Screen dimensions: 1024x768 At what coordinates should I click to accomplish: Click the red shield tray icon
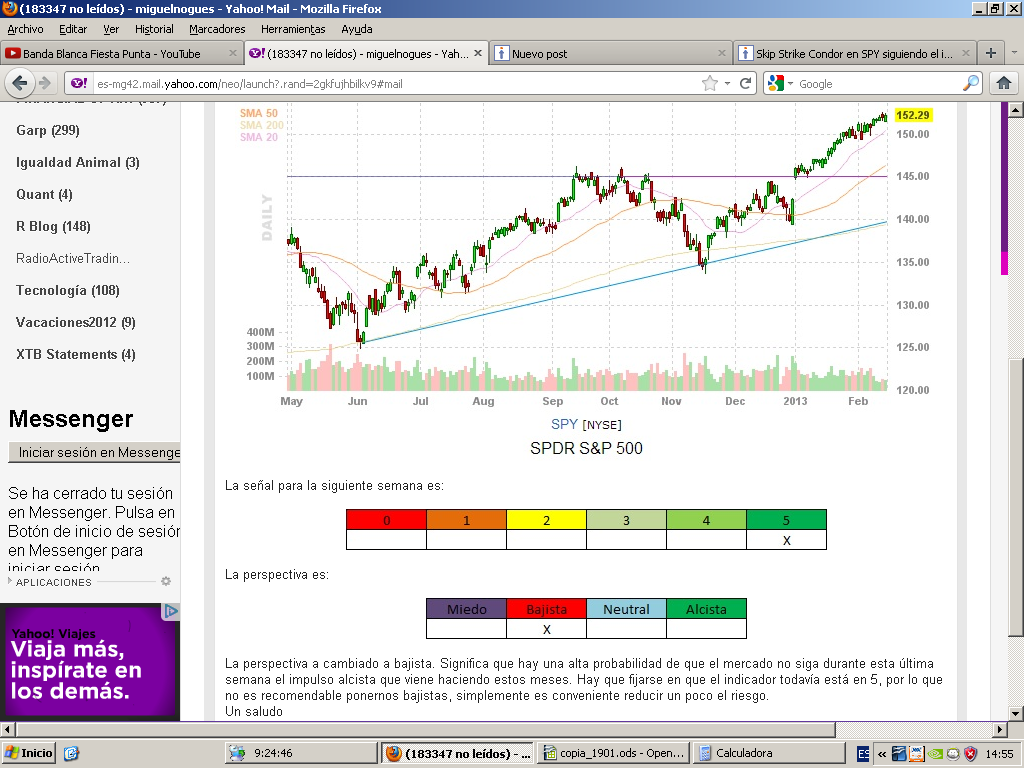coord(970,754)
